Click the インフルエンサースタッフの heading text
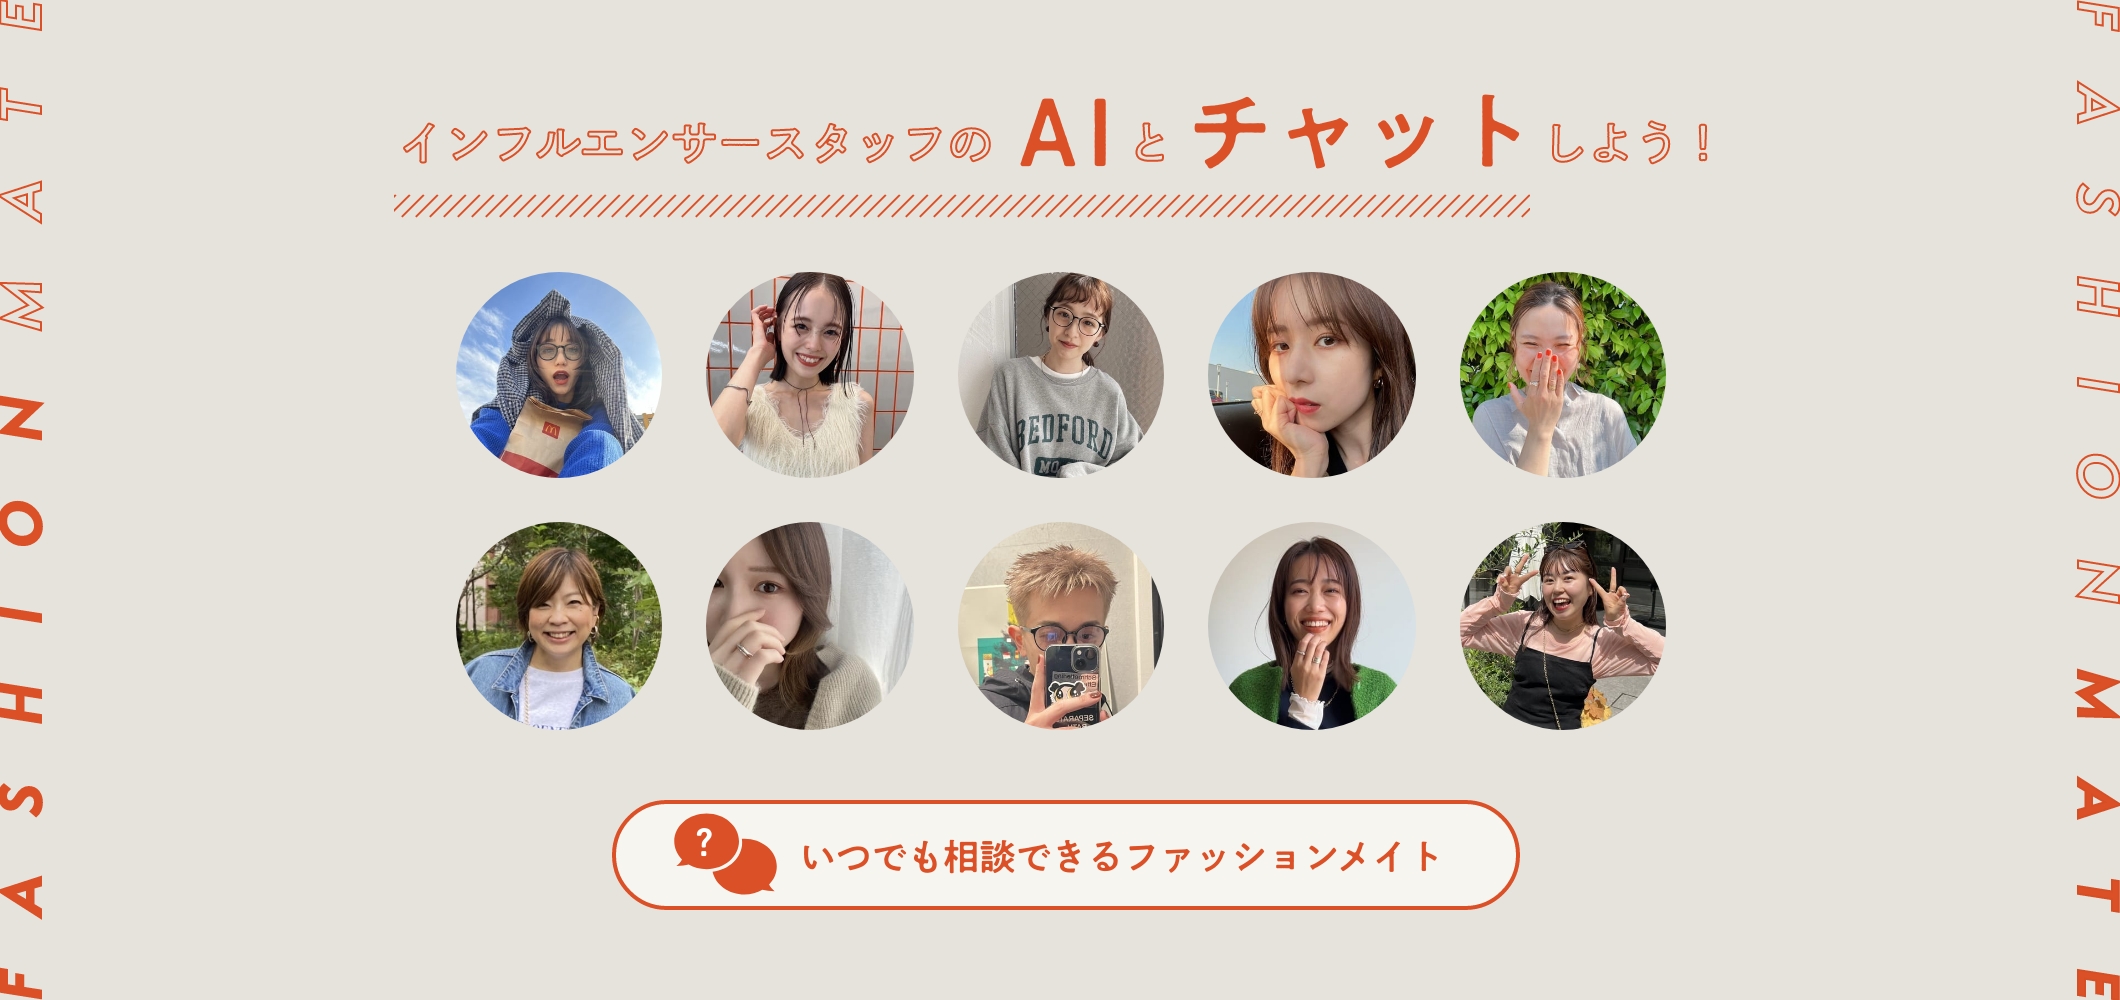The width and height of the screenshot is (2120, 1000). point(697,143)
